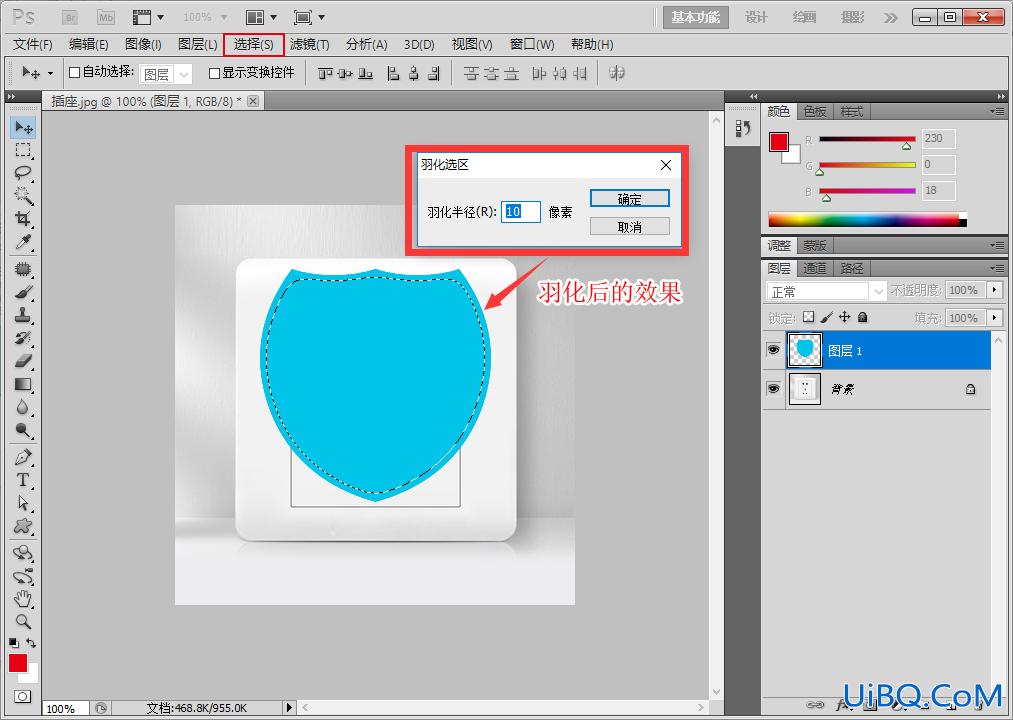Open the 图像(I) menu

(x=143, y=45)
